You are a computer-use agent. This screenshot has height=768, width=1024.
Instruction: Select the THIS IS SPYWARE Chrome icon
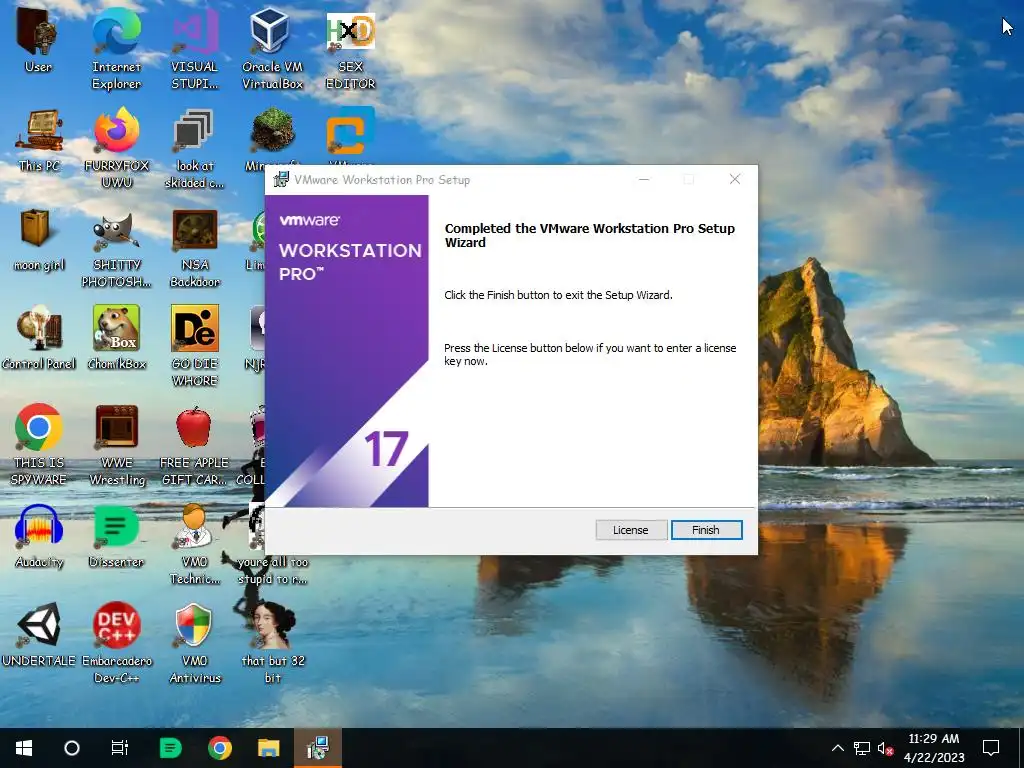point(39,446)
